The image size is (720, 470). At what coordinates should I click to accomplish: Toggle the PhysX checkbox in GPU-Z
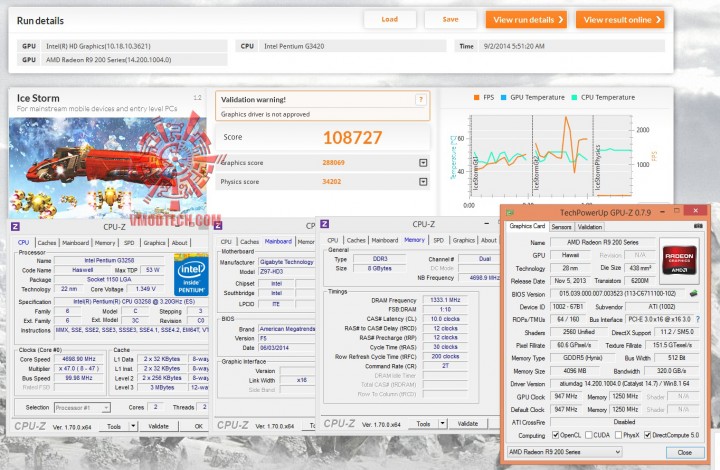[x=618, y=435]
